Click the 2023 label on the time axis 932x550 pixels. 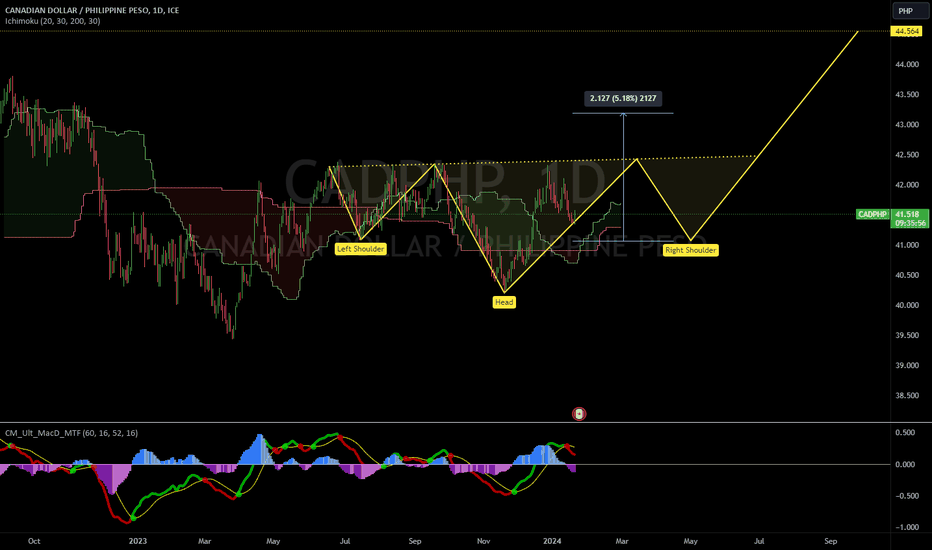138,541
